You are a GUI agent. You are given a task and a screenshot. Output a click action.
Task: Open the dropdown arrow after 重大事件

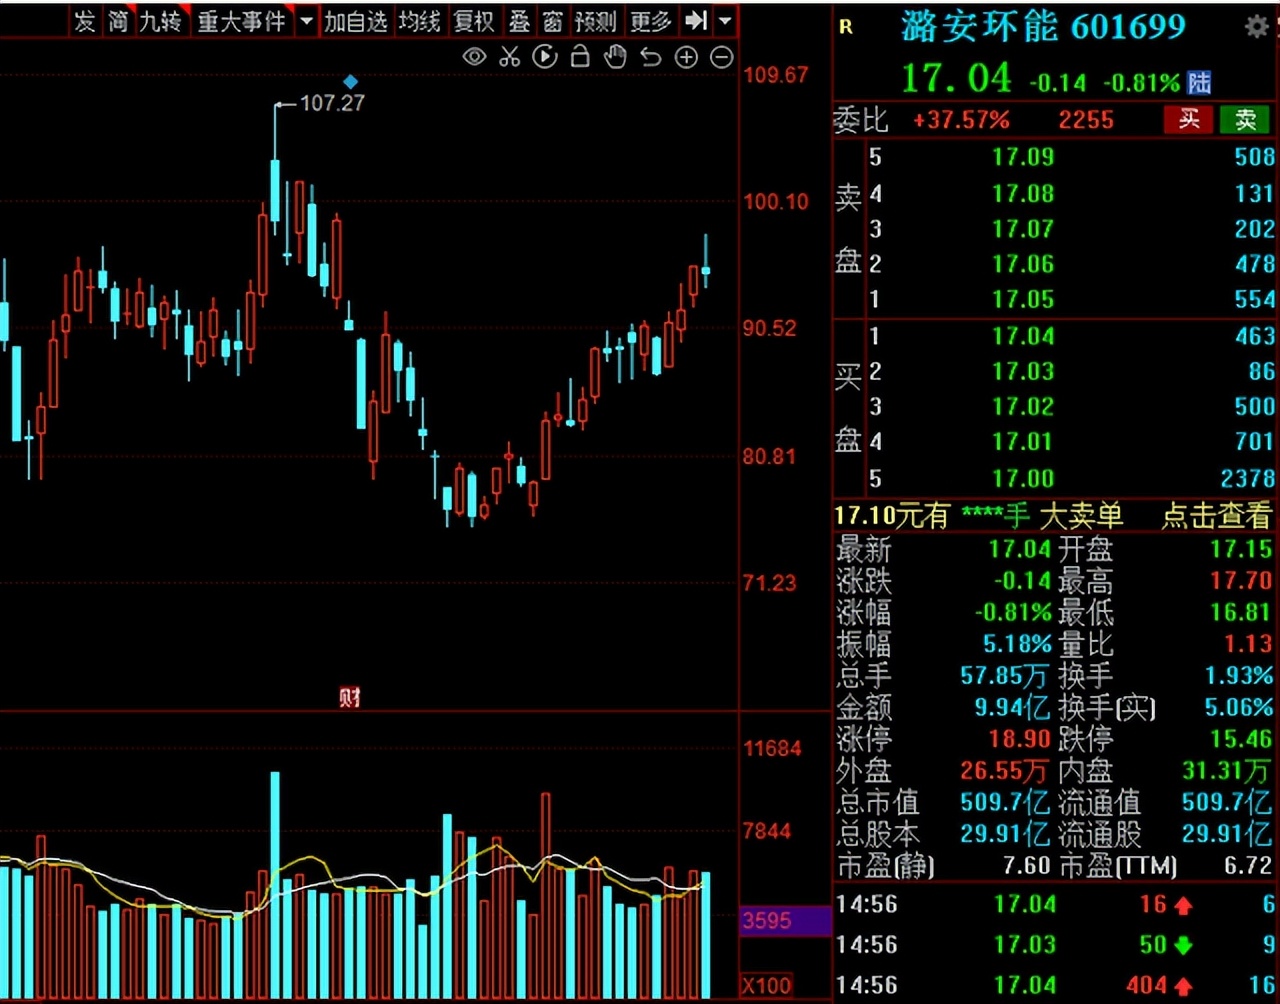306,20
